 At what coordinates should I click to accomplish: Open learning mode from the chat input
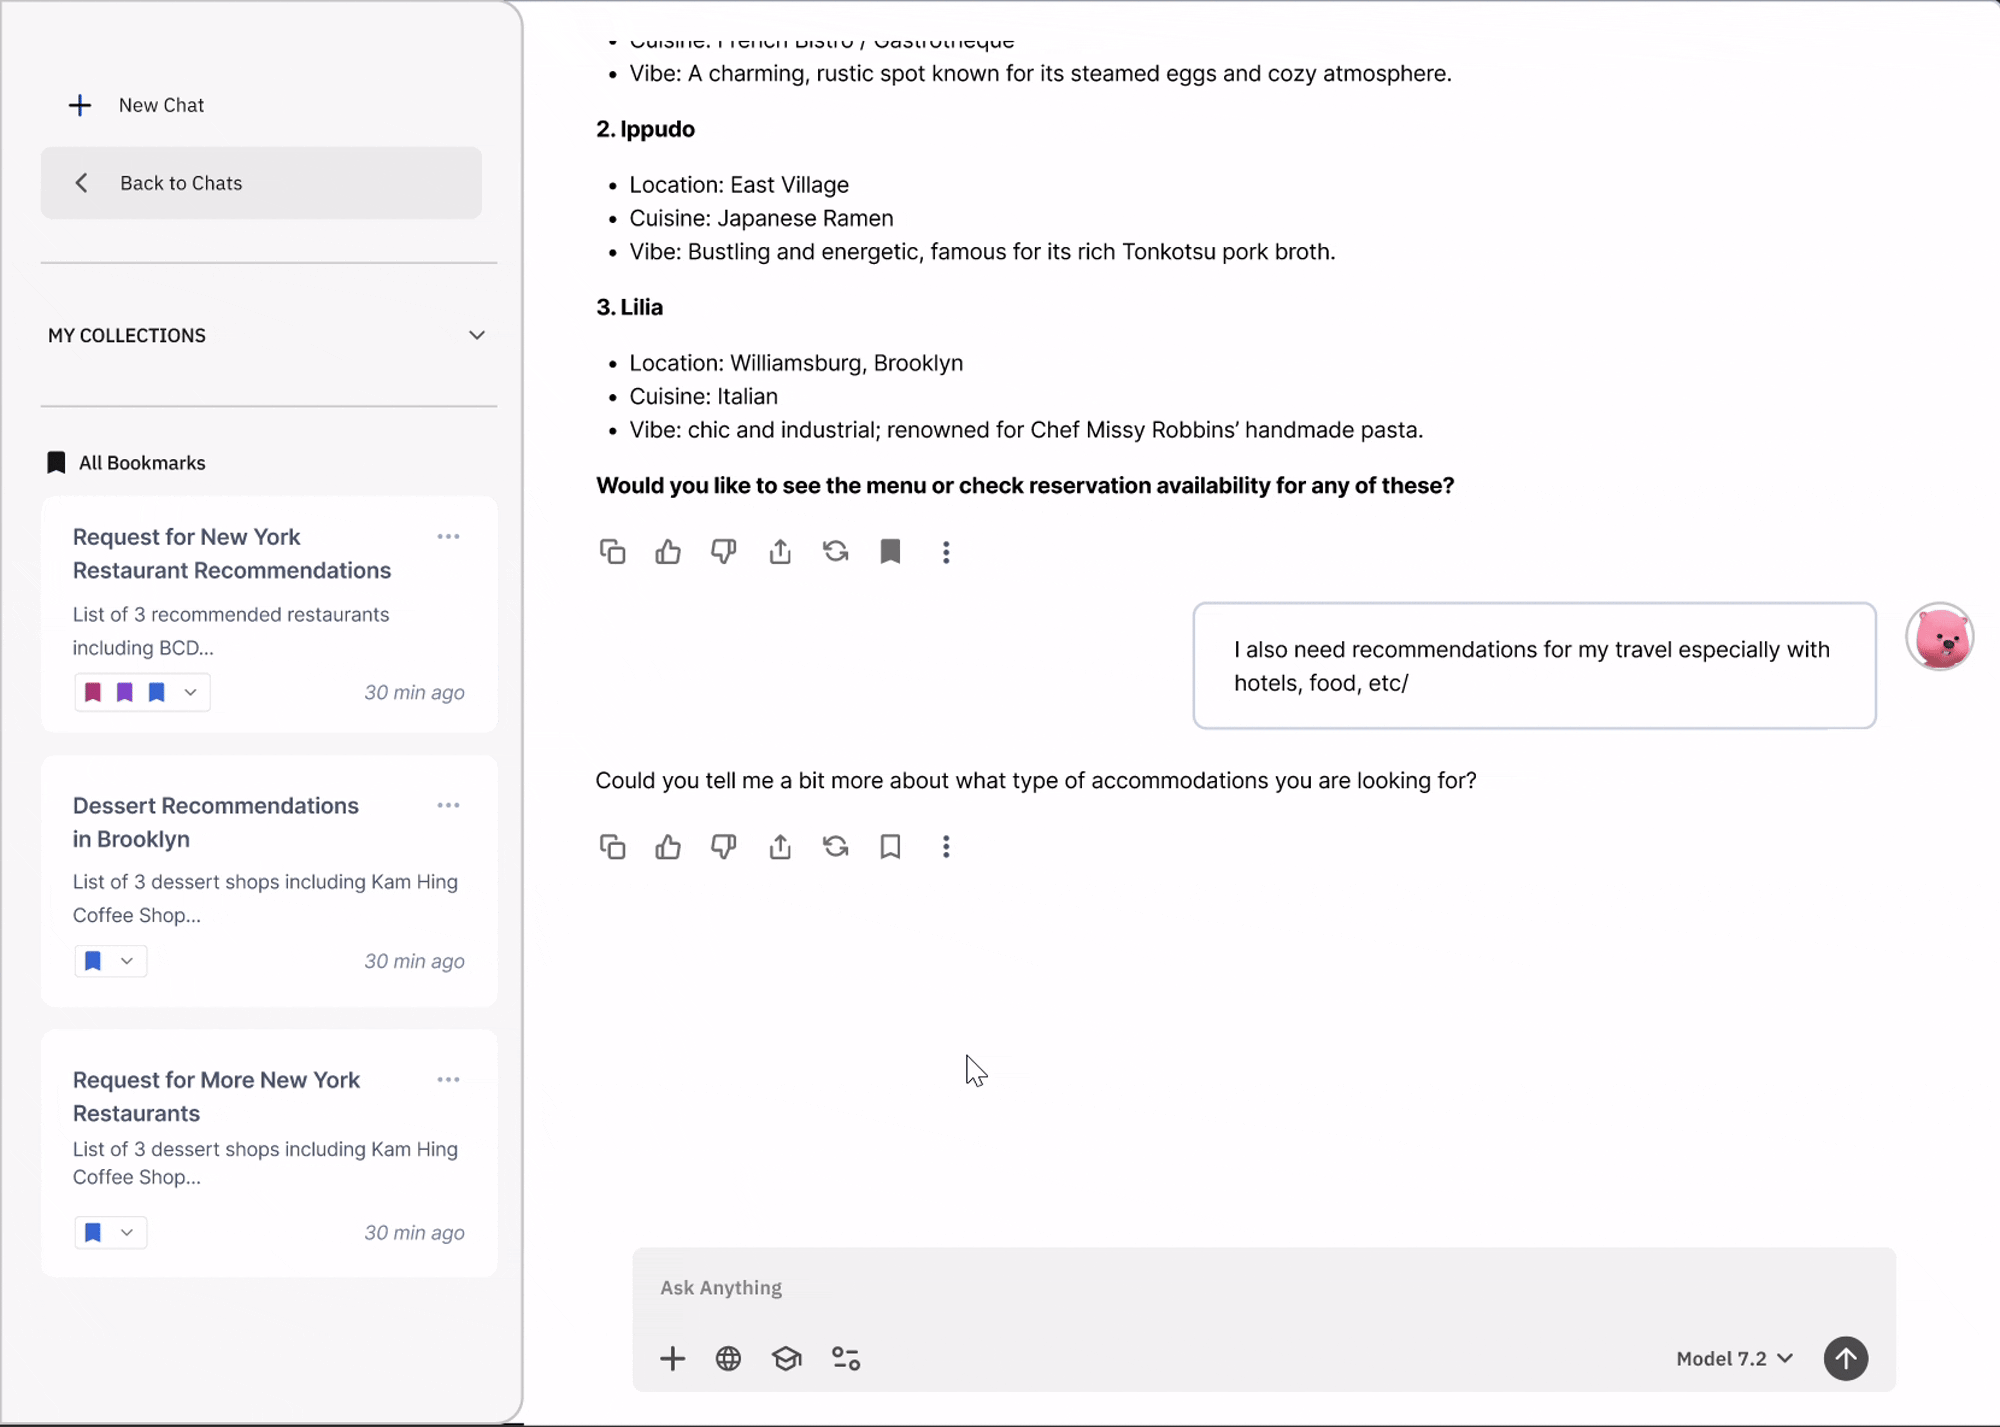[787, 1358]
